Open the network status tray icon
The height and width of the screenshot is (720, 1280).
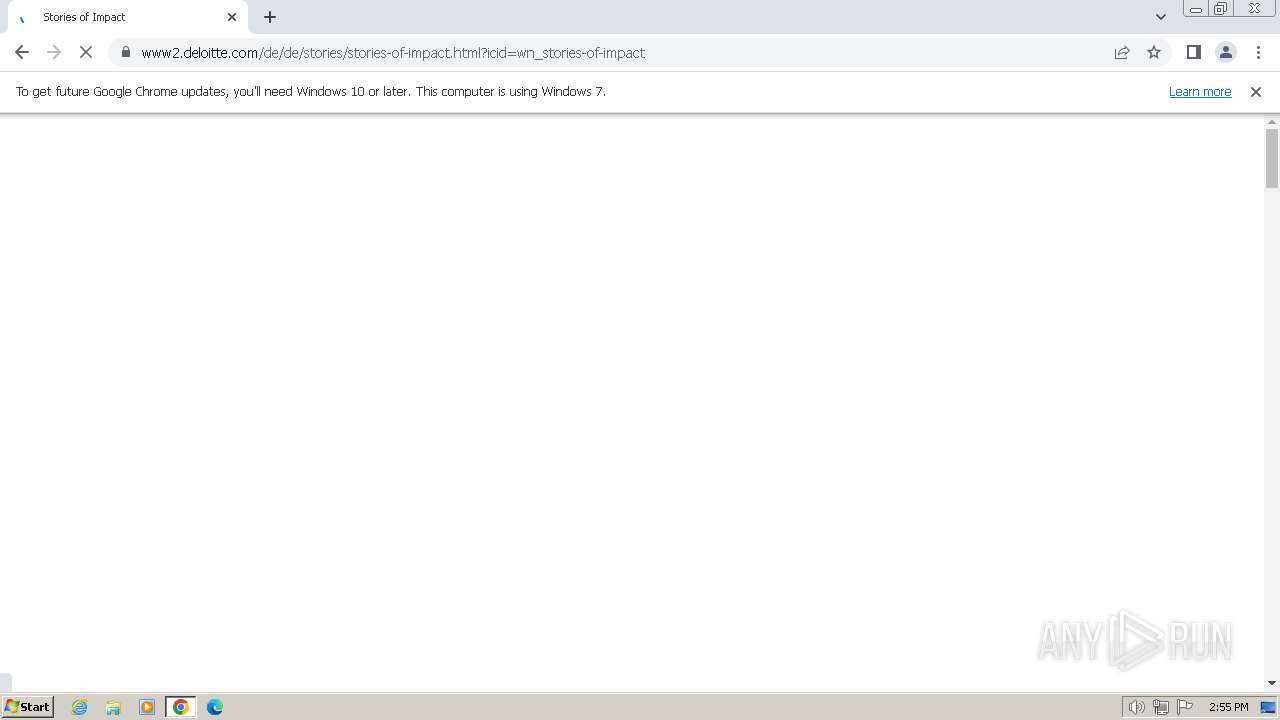click(1161, 707)
